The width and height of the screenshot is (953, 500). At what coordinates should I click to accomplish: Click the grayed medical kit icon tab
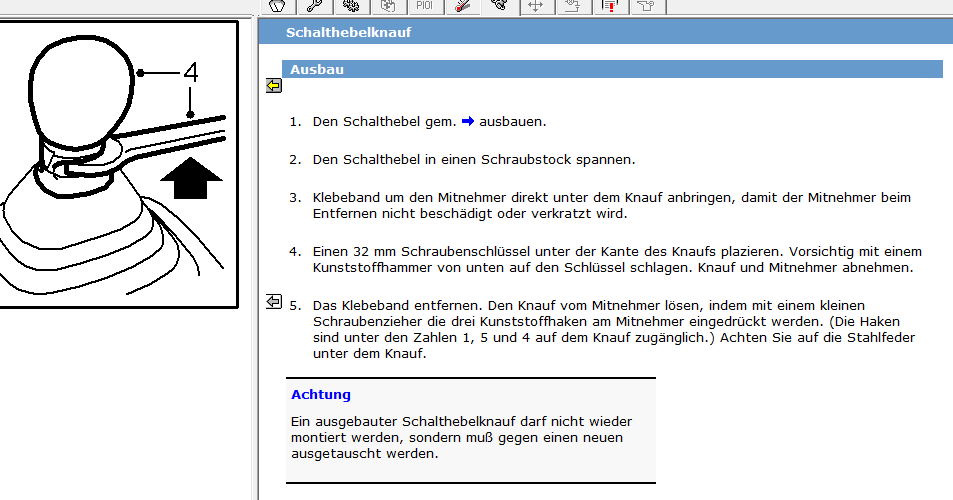tap(388, 6)
